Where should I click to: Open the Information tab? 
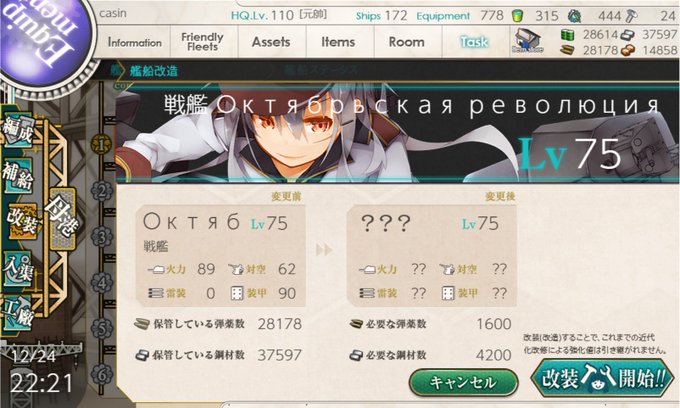(134, 42)
